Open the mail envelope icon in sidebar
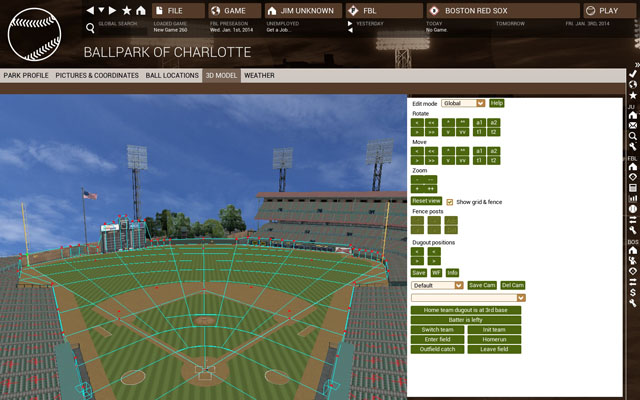 click(633, 125)
